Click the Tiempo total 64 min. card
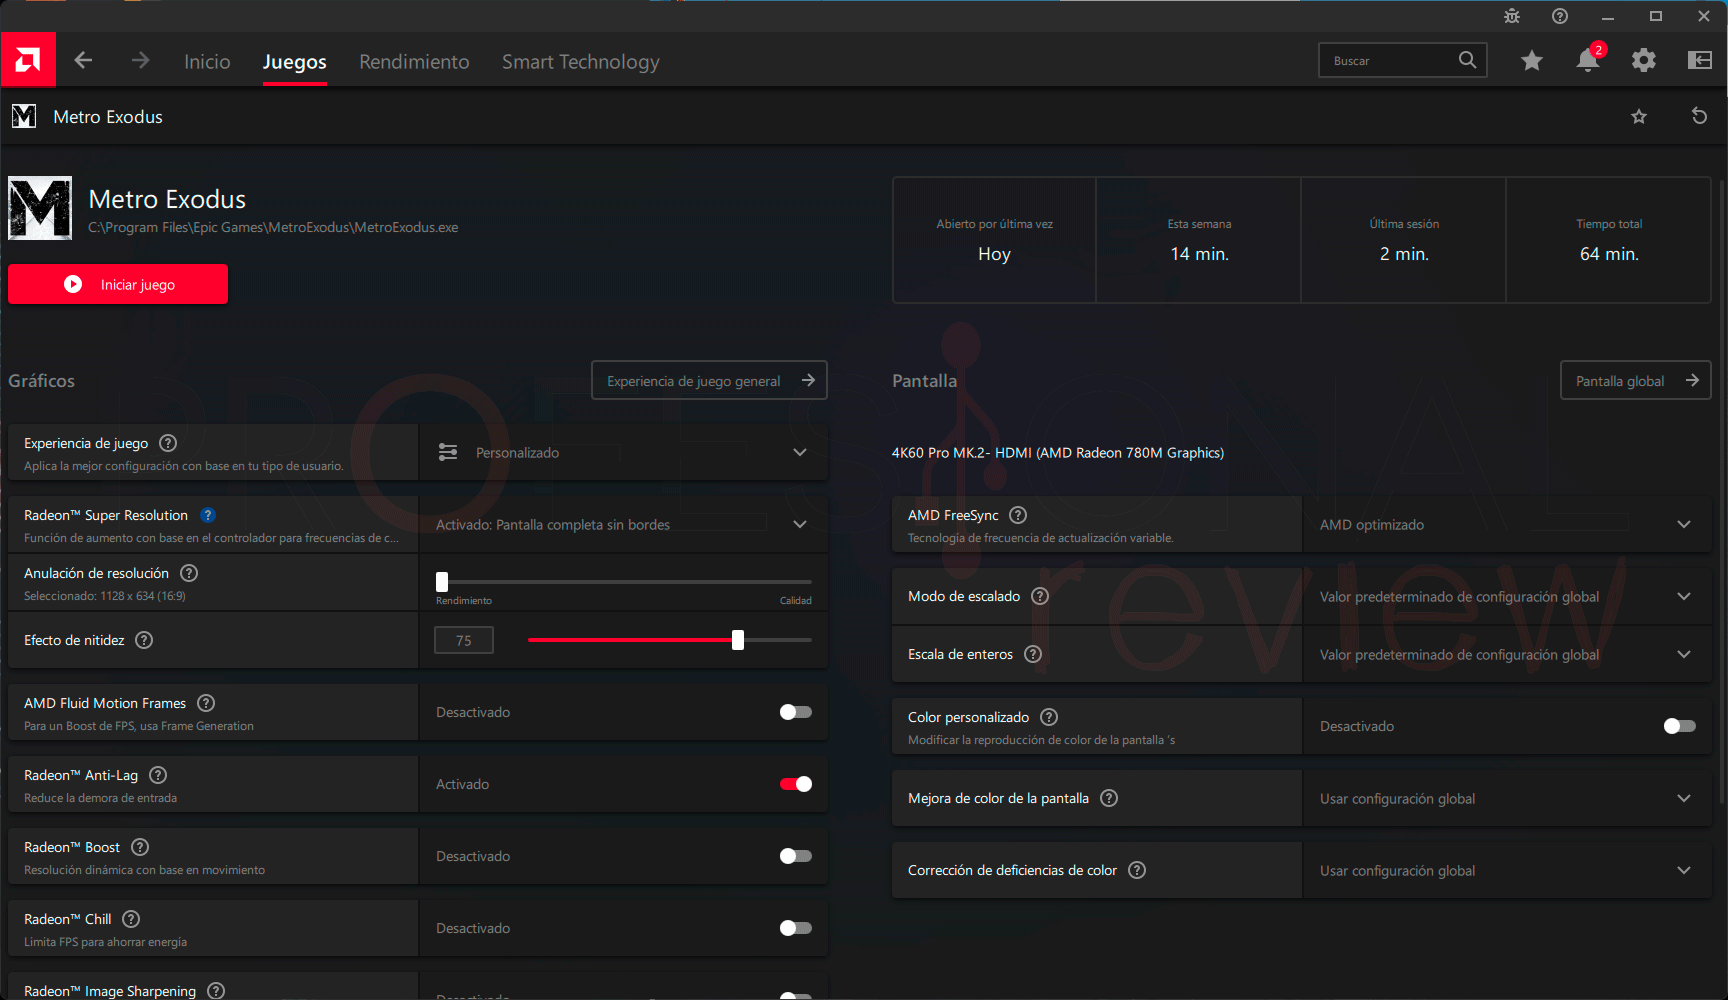The width and height of the screenshot is (1728, 1000). [x=1609, y=240]
